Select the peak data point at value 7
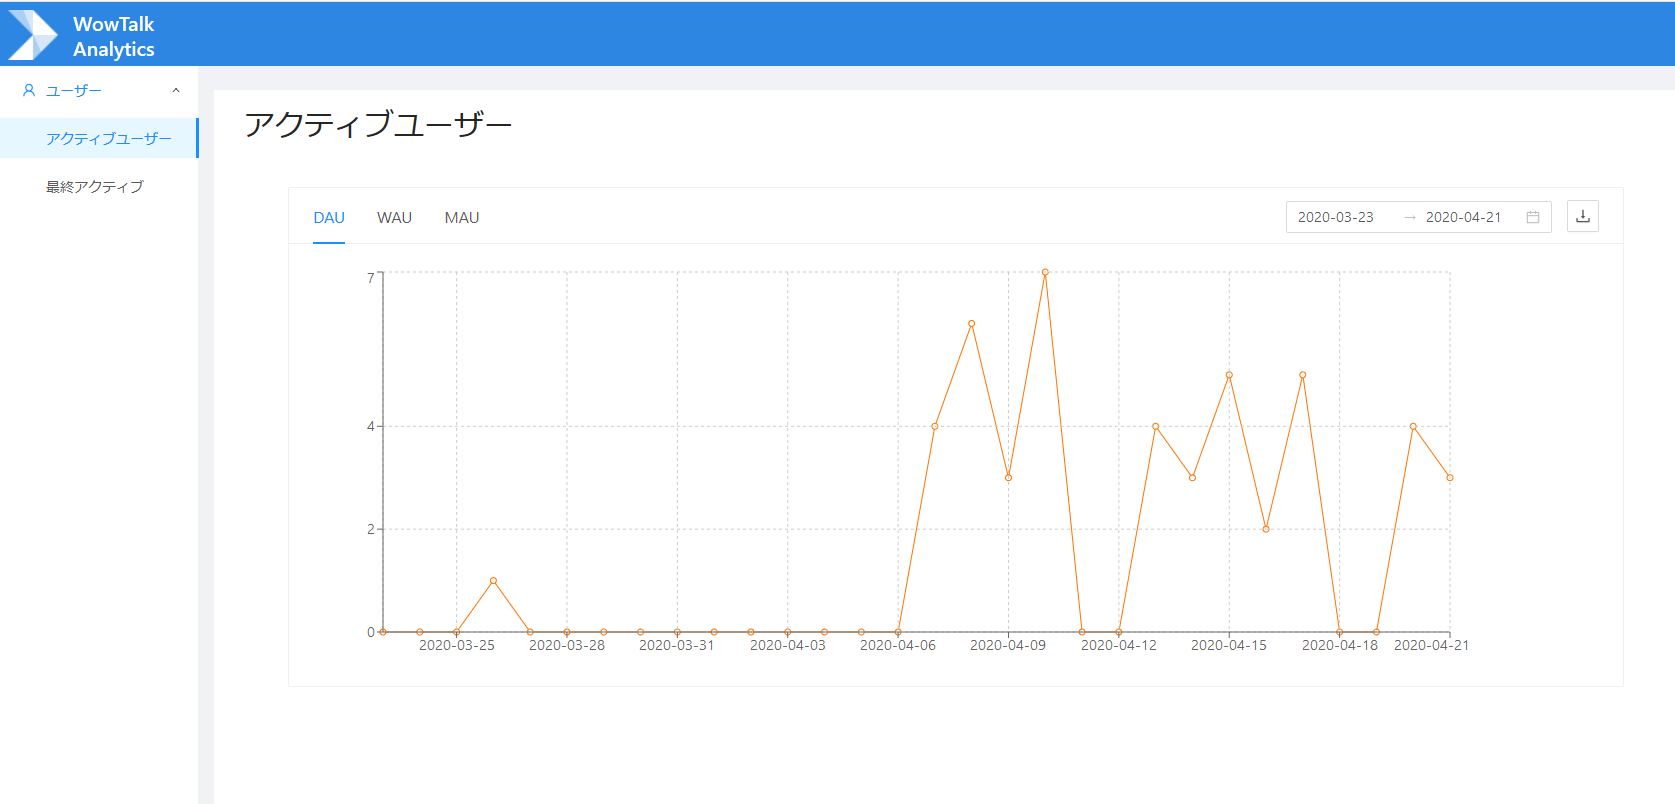This screenshot has width=1675, height=804. point(1045,272)
